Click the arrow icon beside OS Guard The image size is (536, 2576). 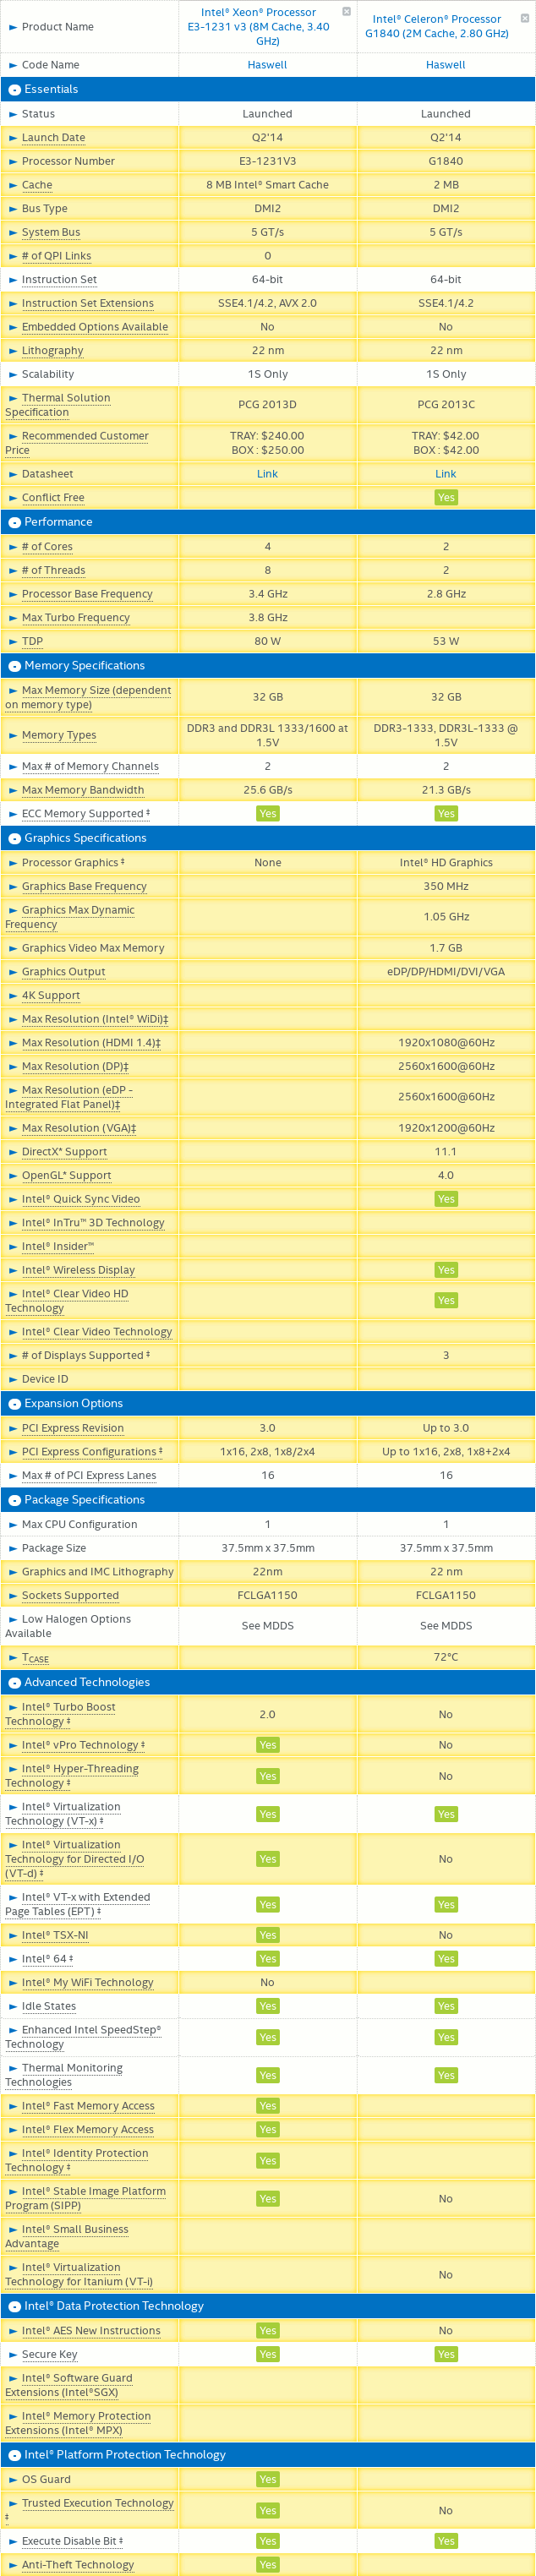[13, 2479]
